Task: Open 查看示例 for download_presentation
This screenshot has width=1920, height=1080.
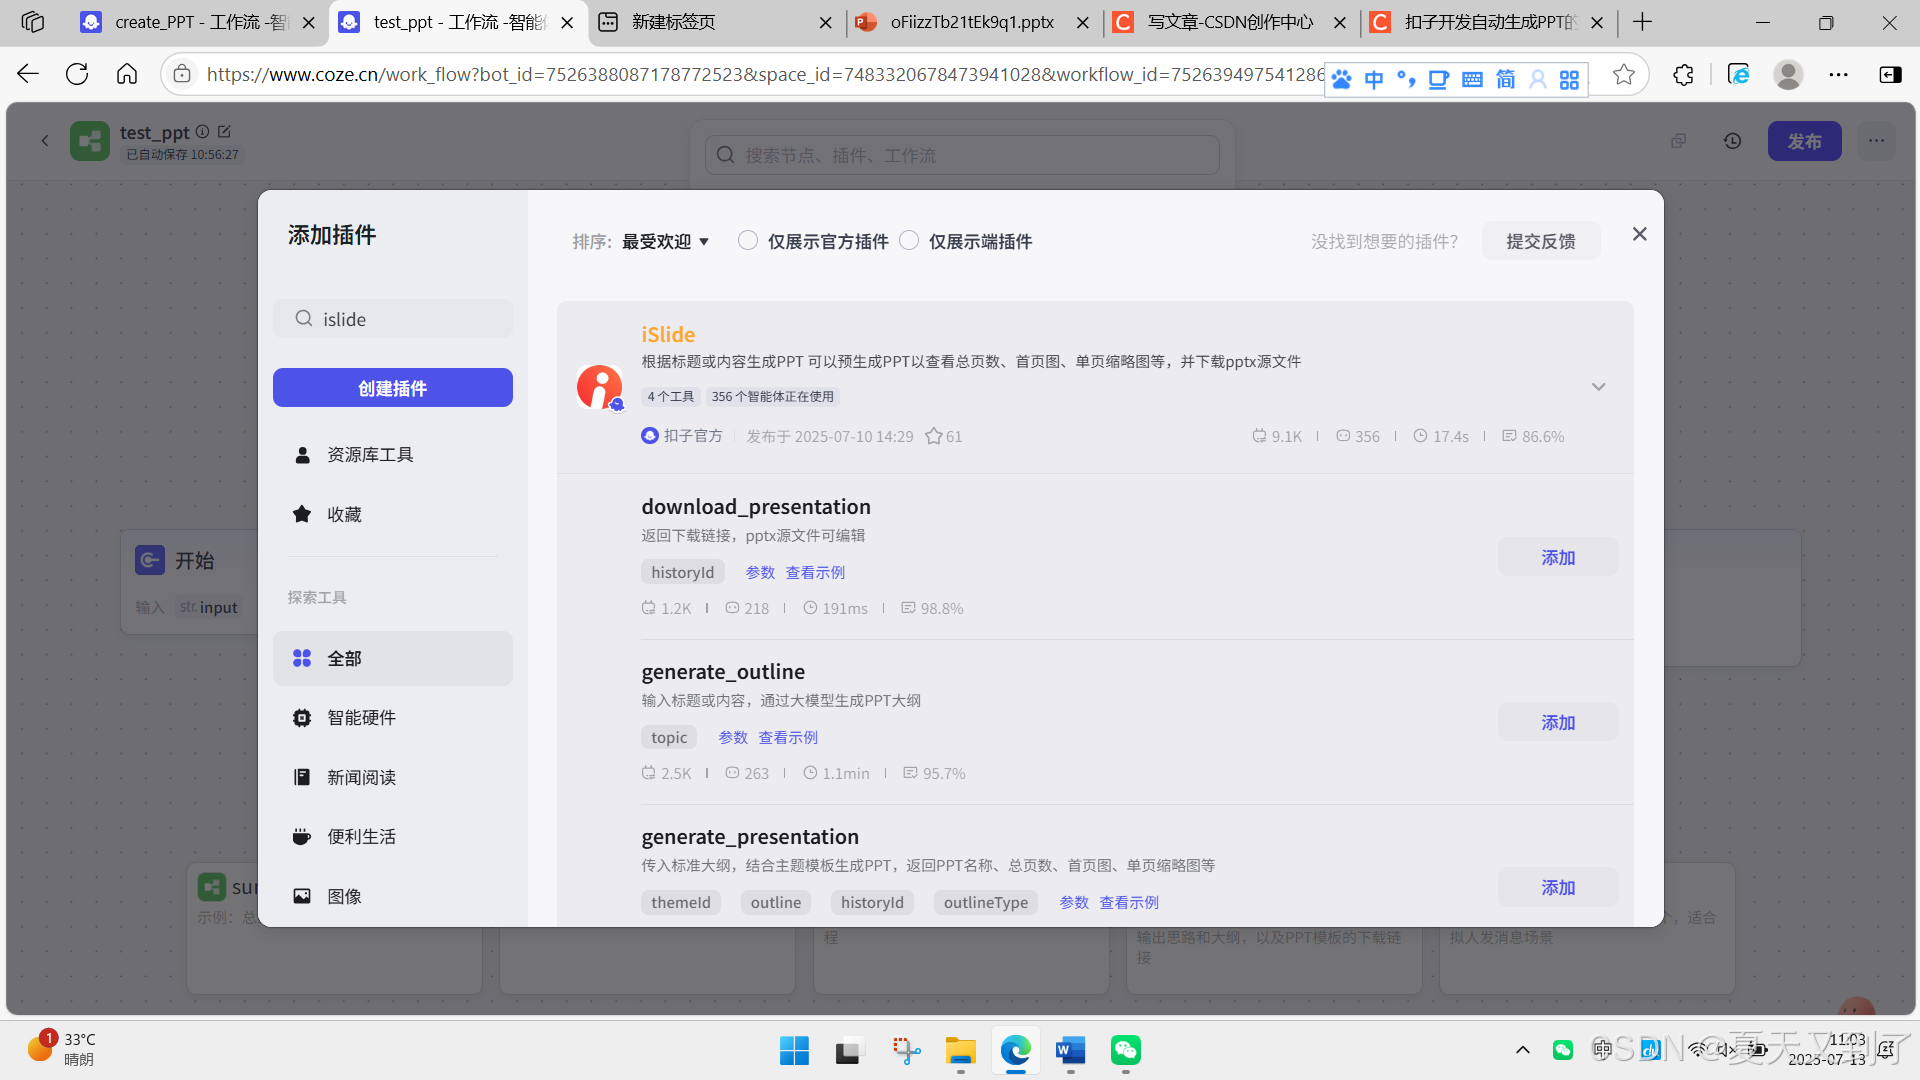Action: (814, 572)
